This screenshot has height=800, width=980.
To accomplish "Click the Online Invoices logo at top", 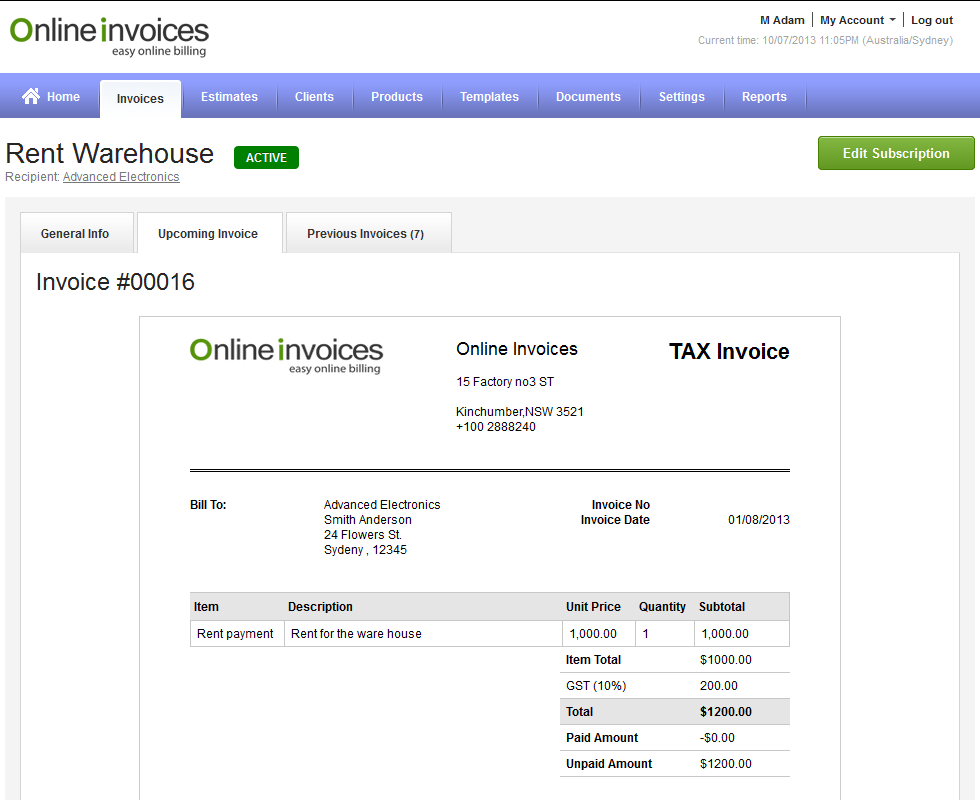I will (x=109, y=35).
